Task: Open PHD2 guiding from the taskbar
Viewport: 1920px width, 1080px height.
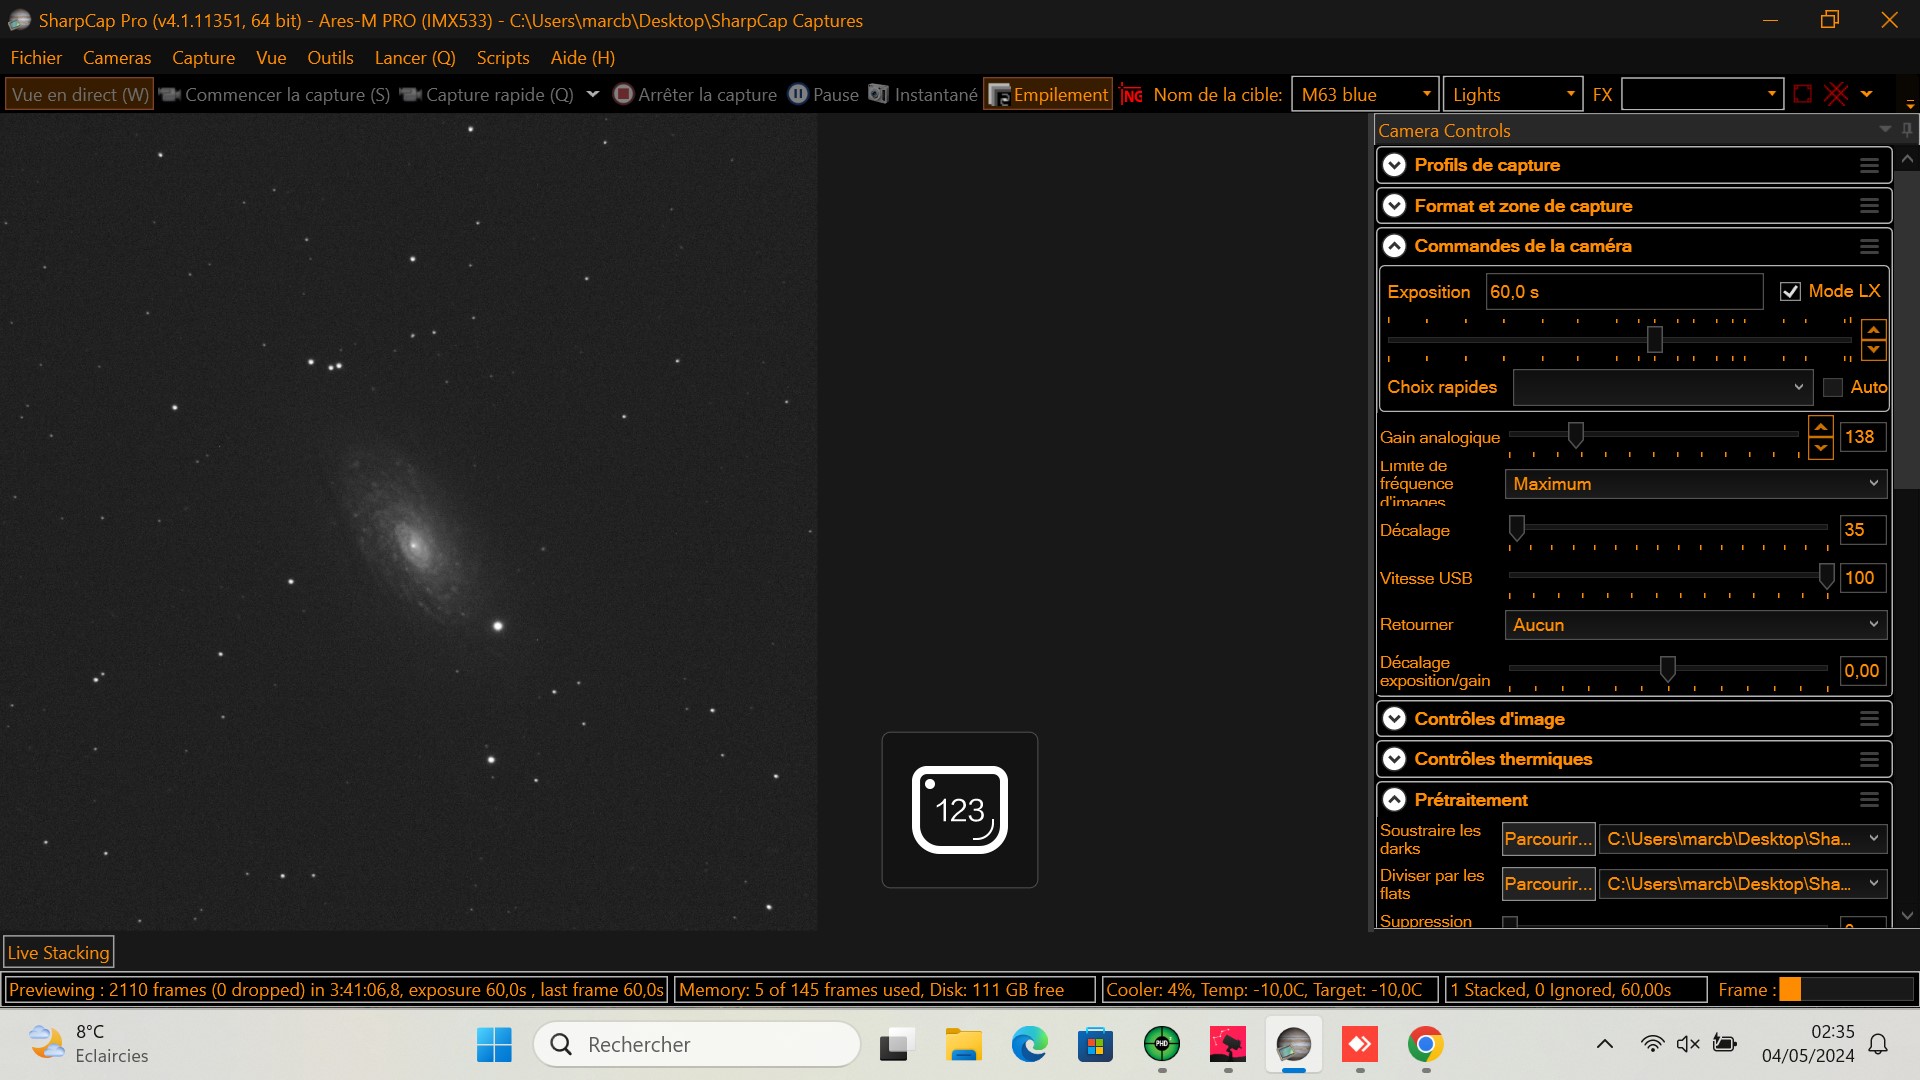Action: coord(1161,1045)
